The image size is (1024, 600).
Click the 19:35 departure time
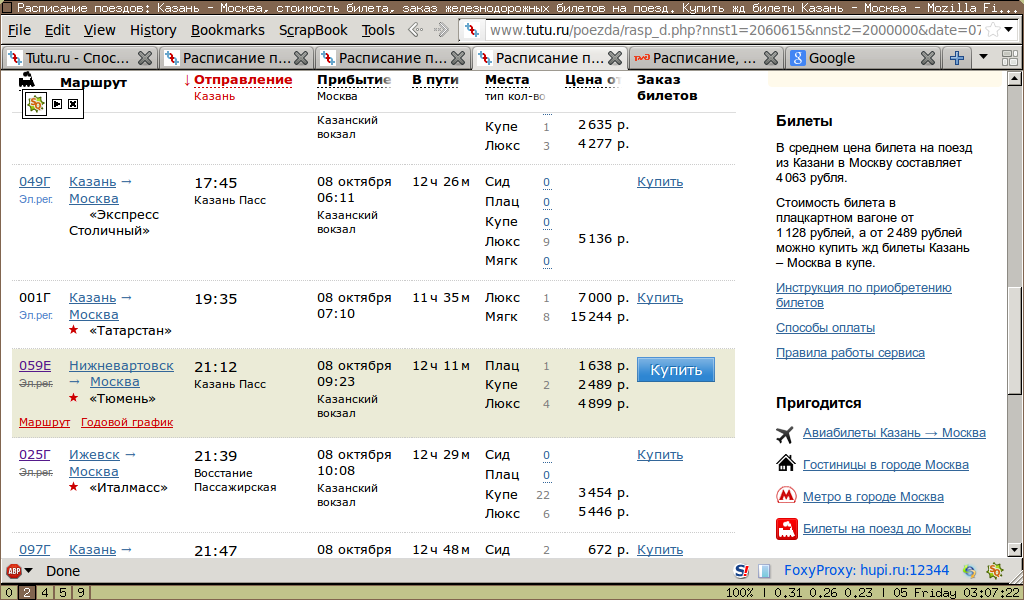point(216,299)
